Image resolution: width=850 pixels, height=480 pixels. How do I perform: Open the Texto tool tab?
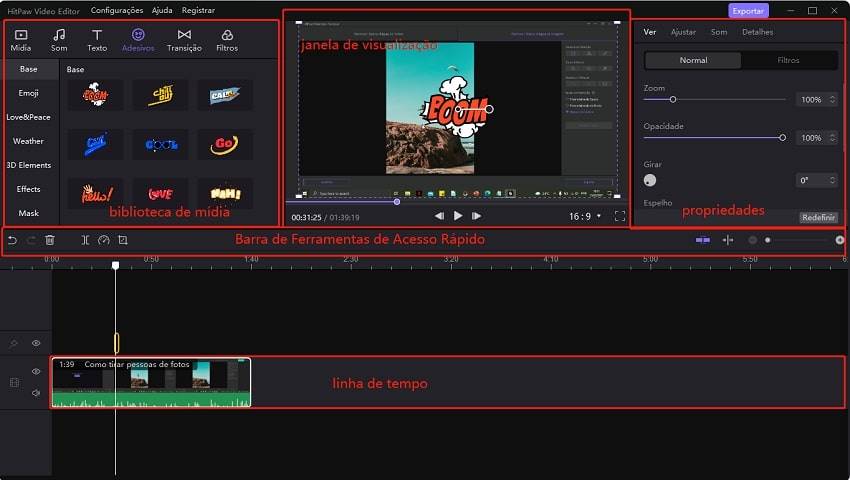pos(97,40)
